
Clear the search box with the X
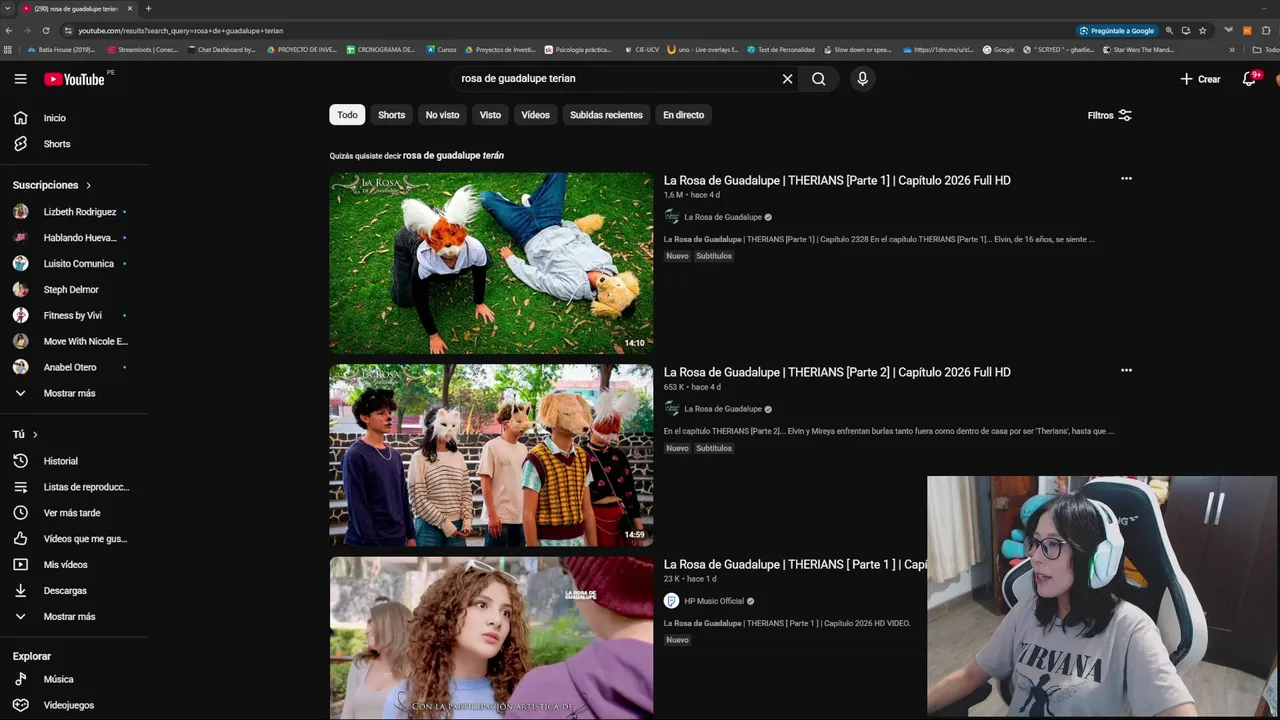[x=787, y=79]
